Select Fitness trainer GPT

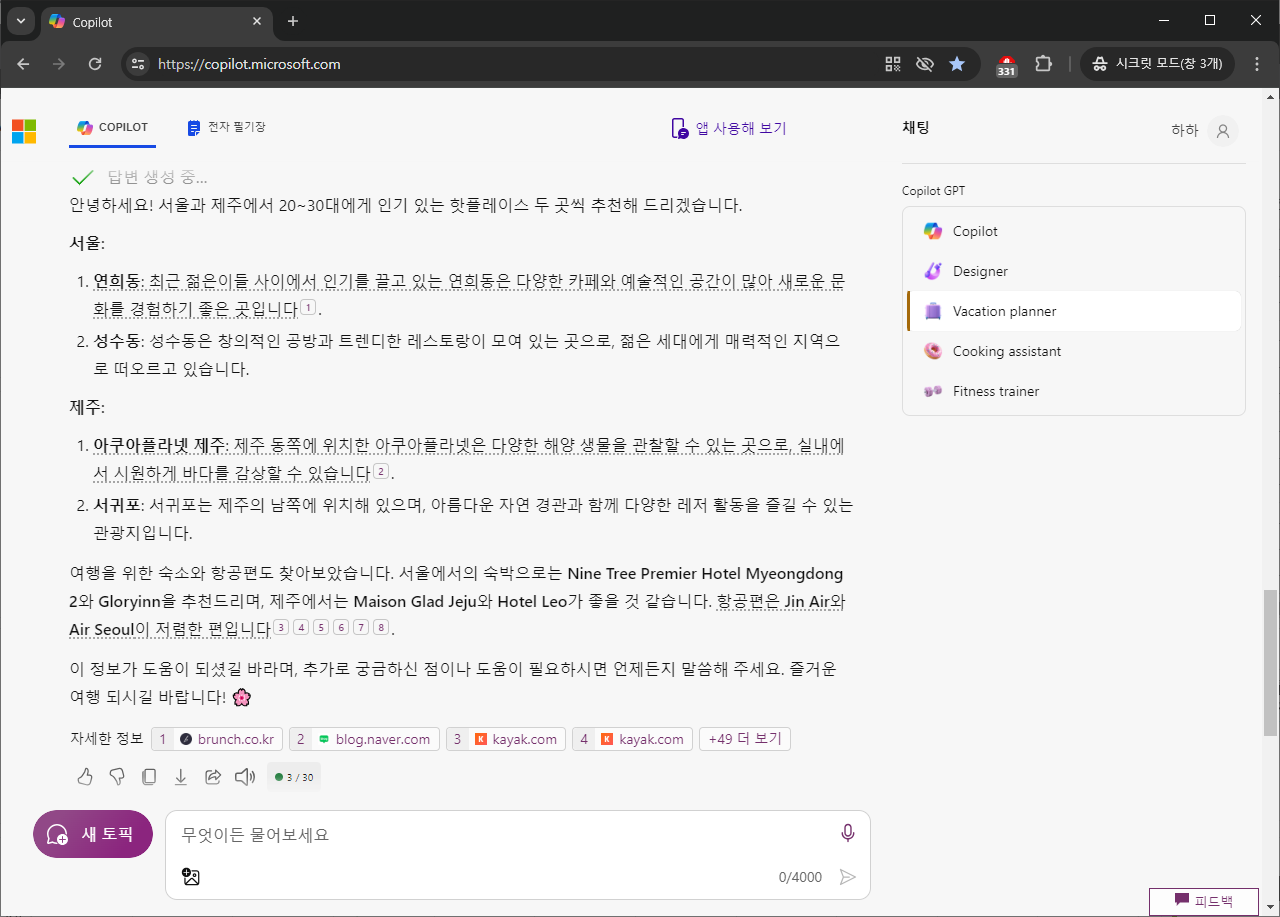click(x=1073, y=391)
